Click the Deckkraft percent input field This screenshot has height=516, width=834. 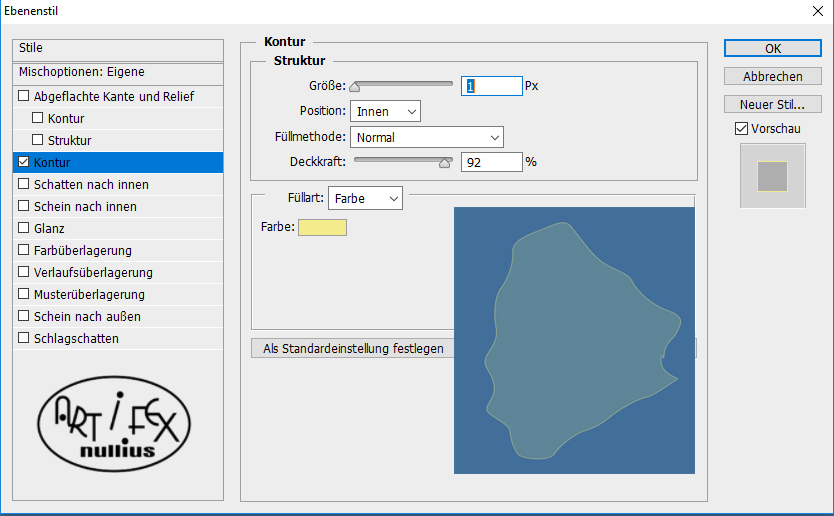pyautogui.click(x=491, y=162)
